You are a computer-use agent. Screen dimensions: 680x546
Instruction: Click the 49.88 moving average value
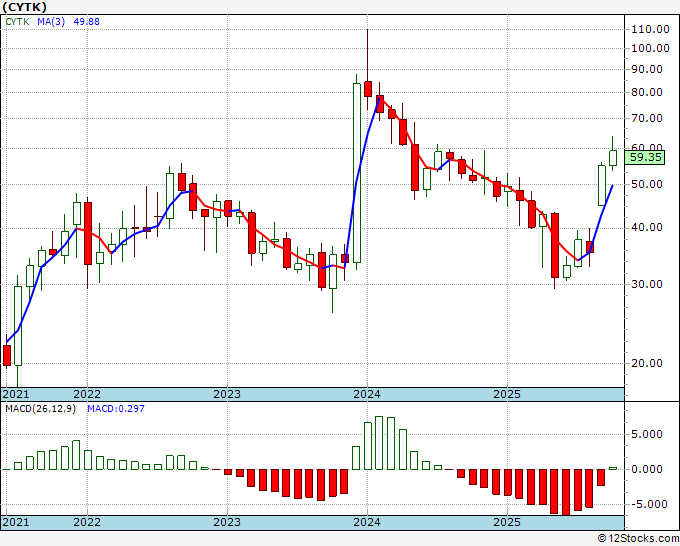point(88,24)
